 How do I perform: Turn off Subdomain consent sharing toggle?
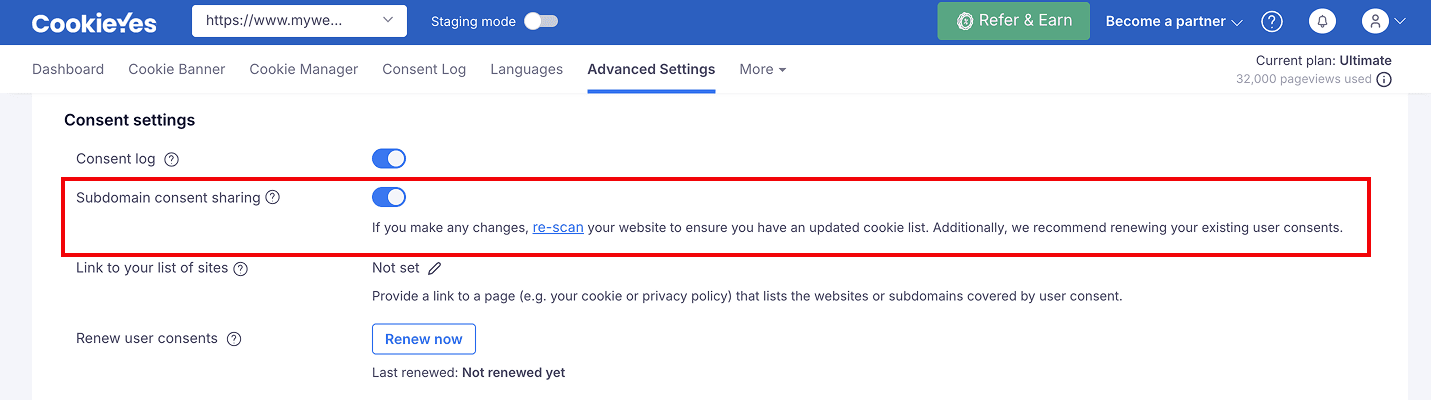click(389, 197)
